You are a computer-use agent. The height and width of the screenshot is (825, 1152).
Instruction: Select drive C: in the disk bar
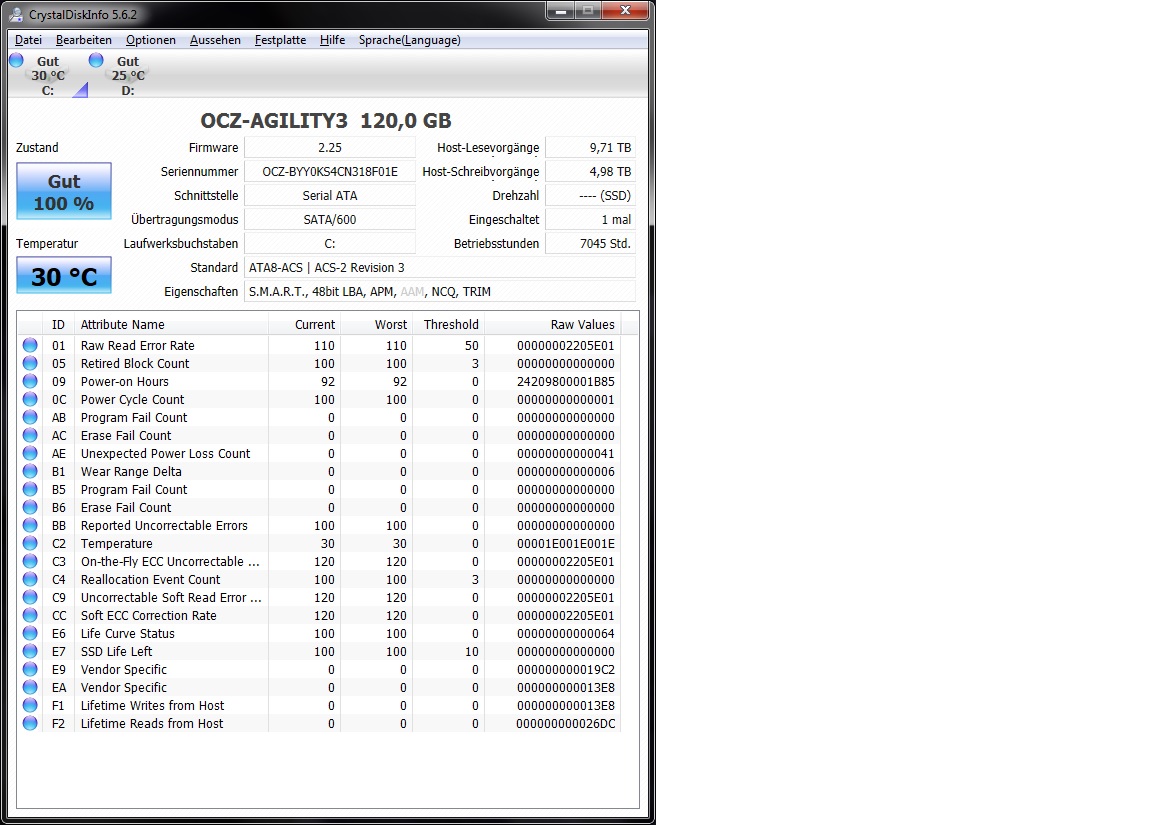[x=48, y=76]
